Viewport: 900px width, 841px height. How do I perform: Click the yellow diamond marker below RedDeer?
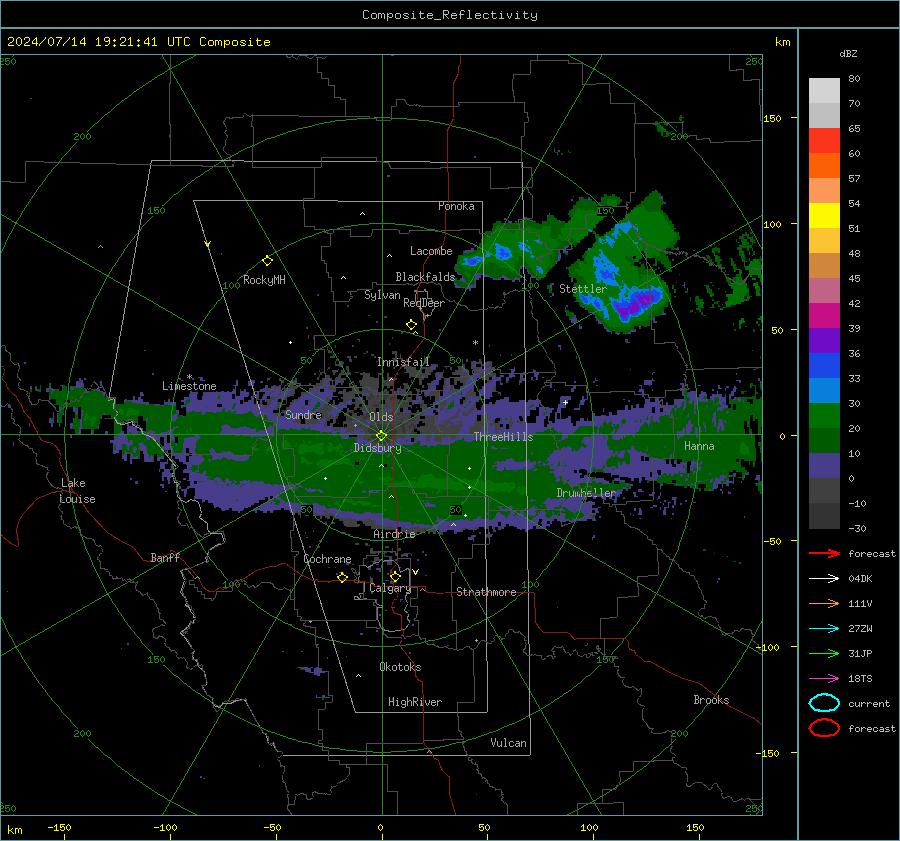pos(412,325)
